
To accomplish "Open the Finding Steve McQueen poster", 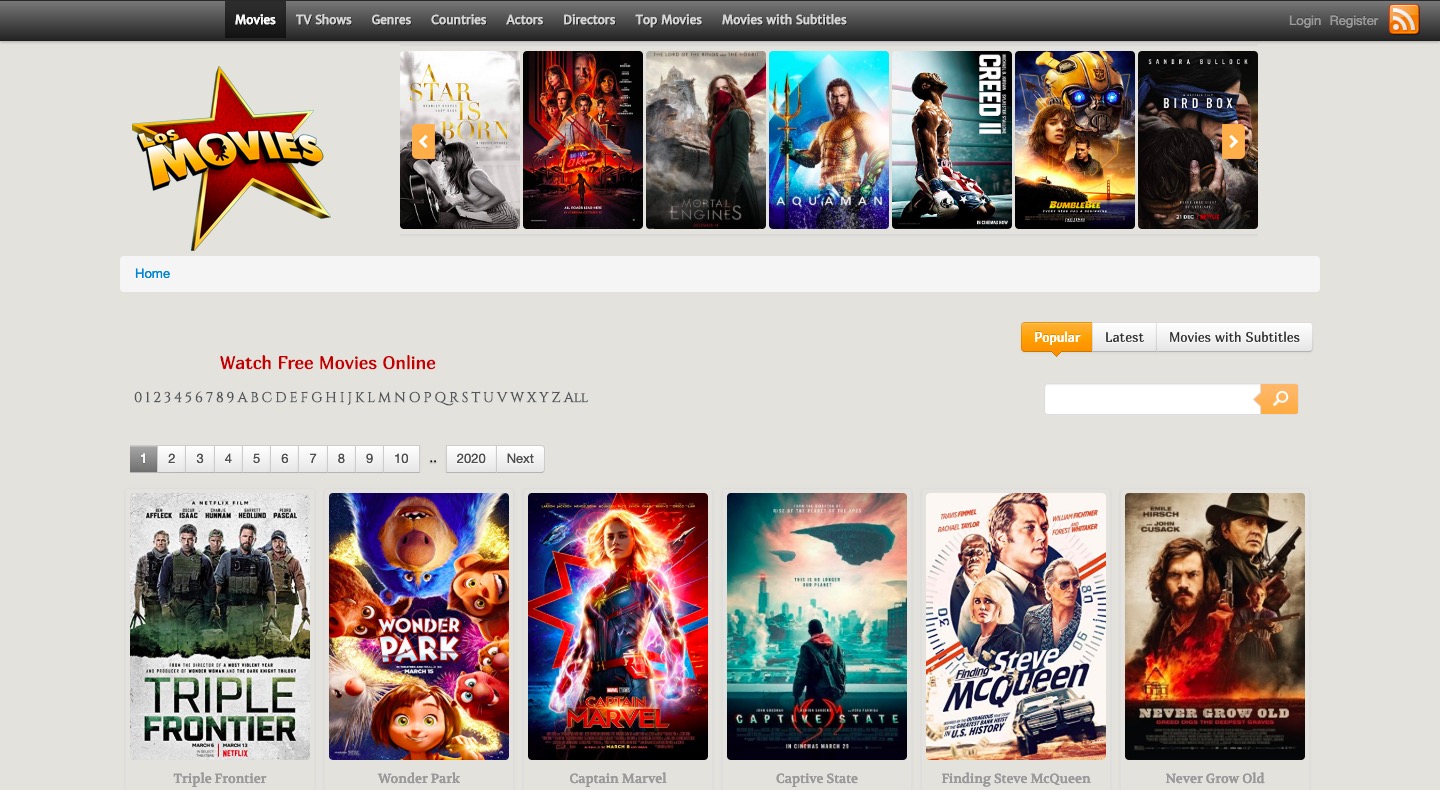I will coord(1016,626).
